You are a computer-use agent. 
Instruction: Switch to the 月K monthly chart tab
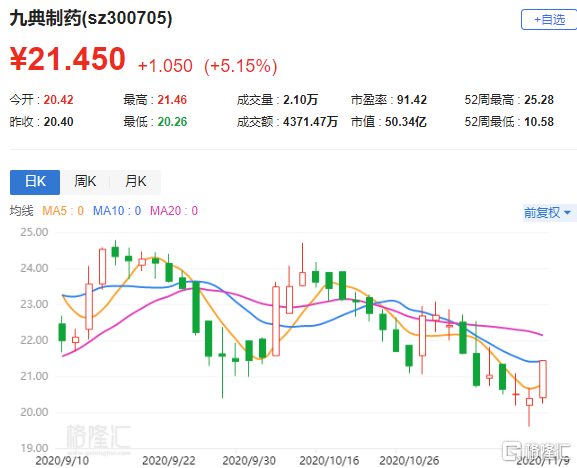click(x=135, y=182)
